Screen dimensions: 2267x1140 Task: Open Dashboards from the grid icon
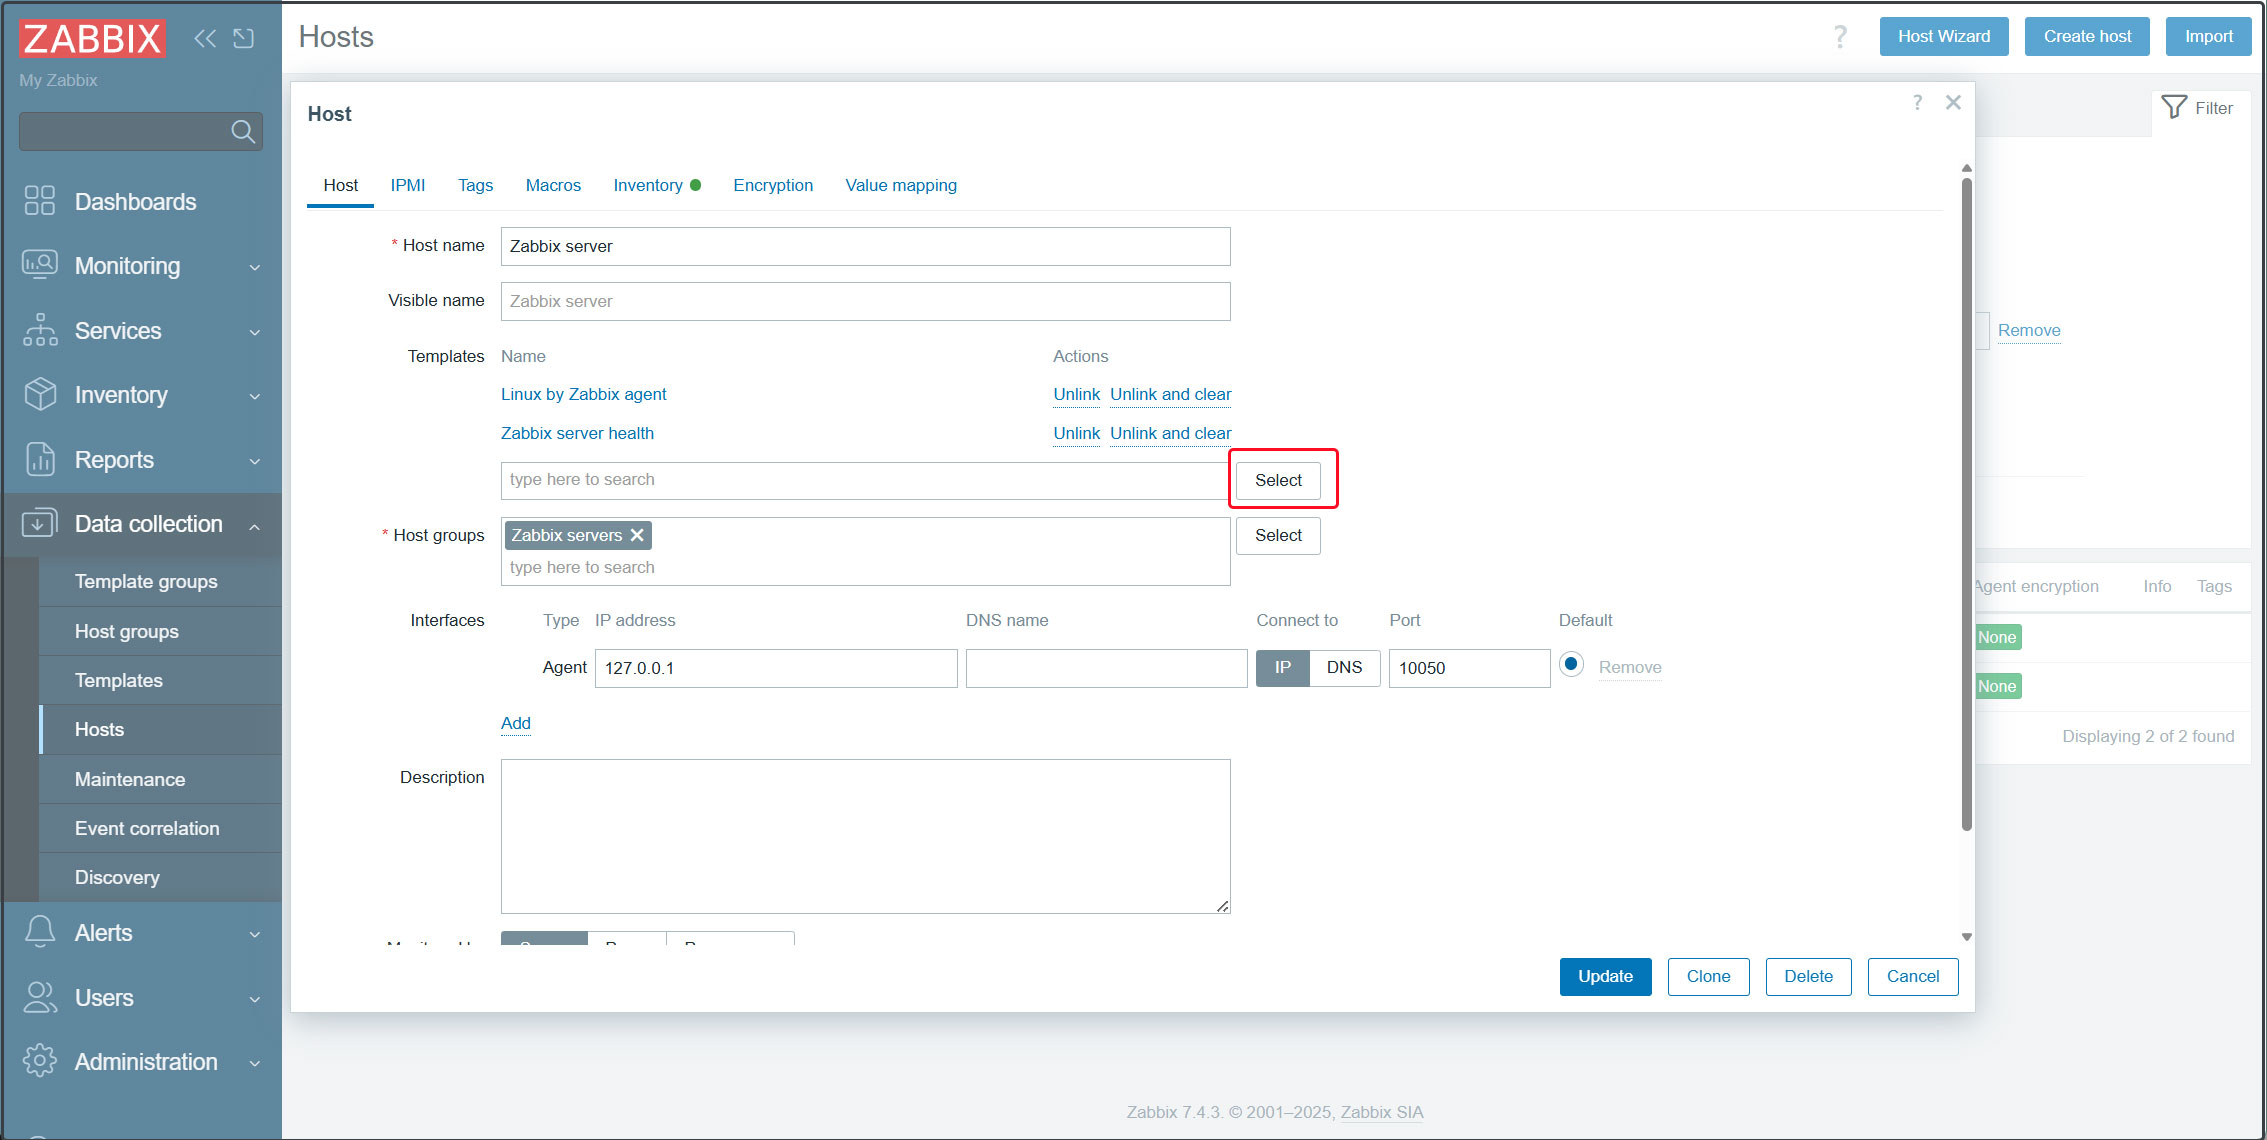click(x=40, y=201)
